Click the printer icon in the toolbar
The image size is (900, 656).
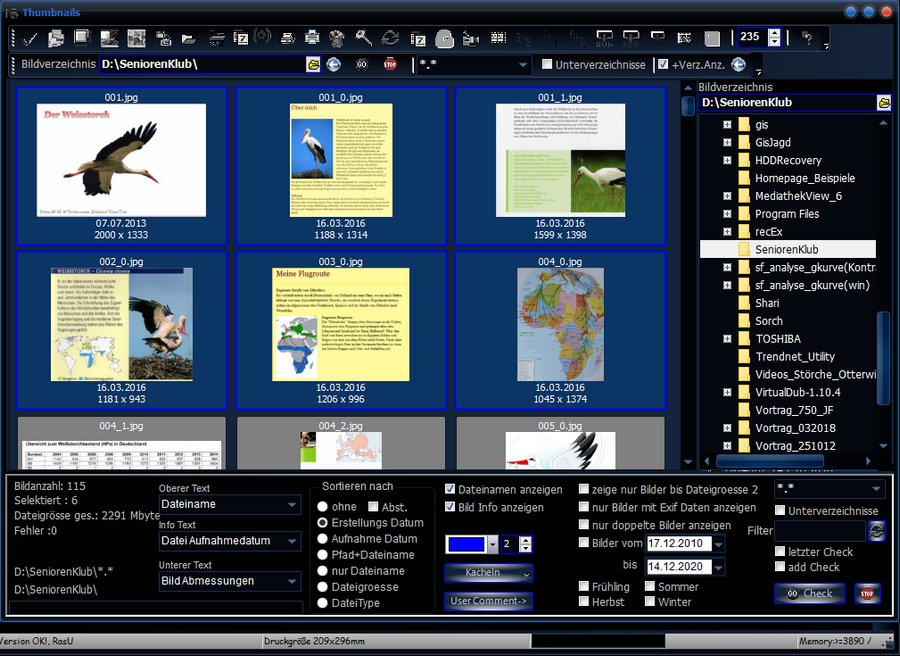(312, 39)
